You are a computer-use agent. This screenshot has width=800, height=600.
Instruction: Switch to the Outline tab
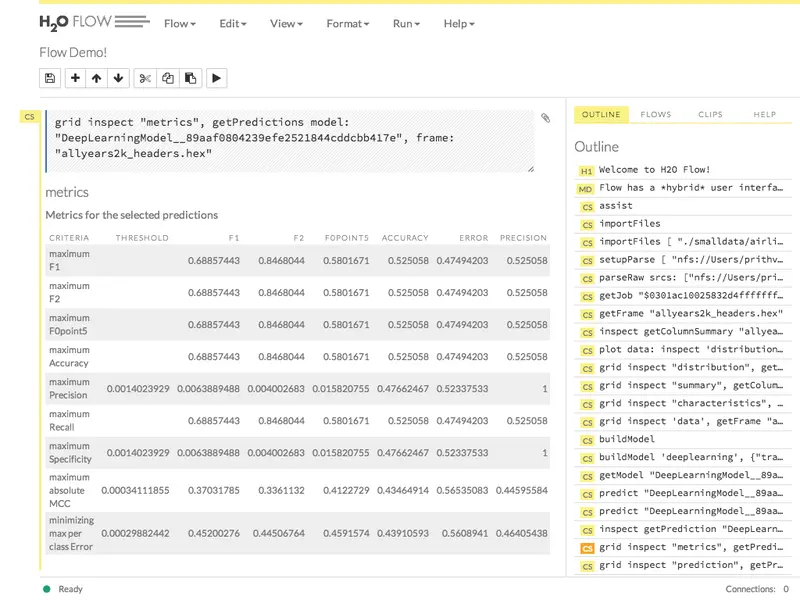(x=601, y=114)
